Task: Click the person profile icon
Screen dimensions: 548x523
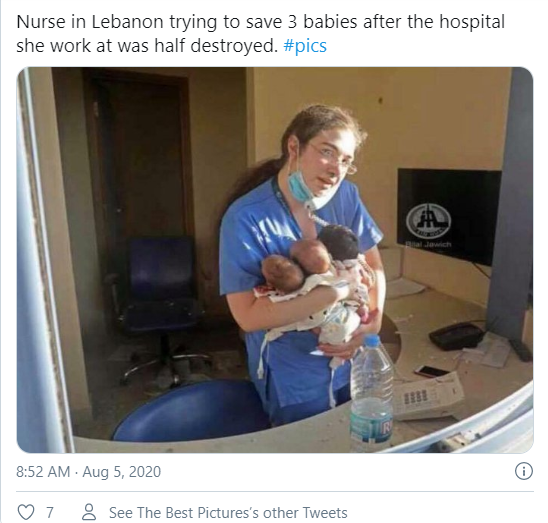Action: [x=89, y=512]
